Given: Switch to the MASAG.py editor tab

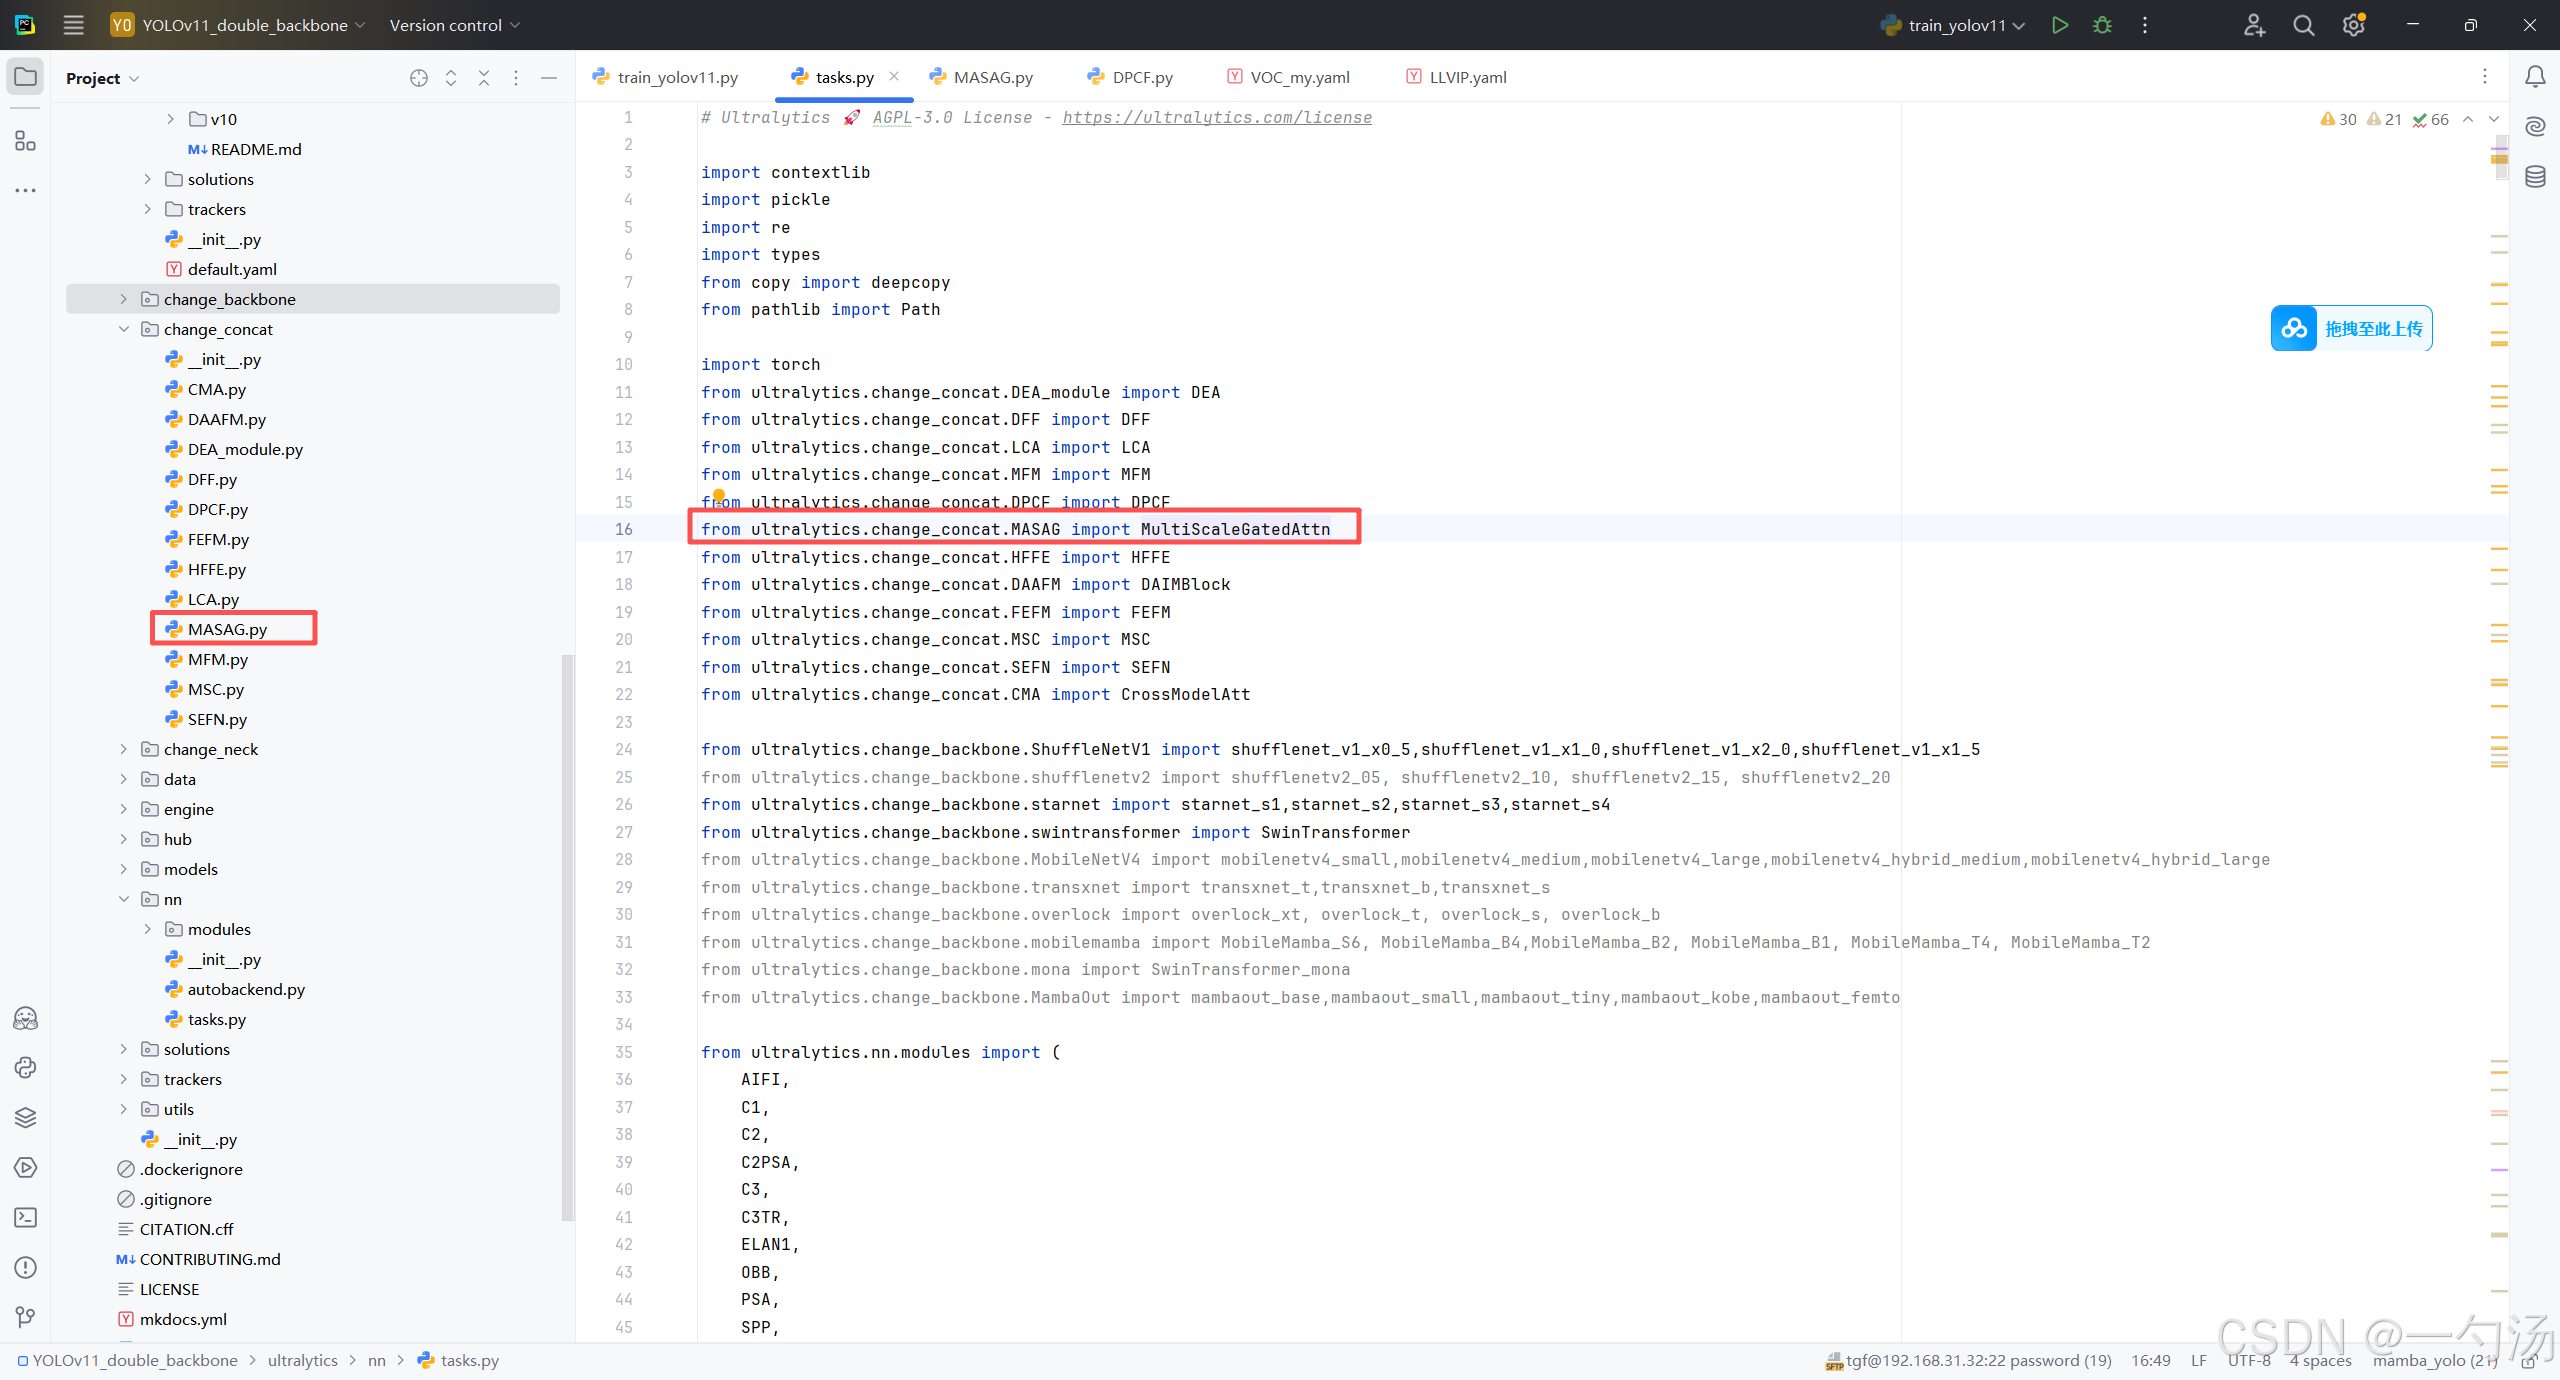Looking at the screenshot, I should click(992, 77).
